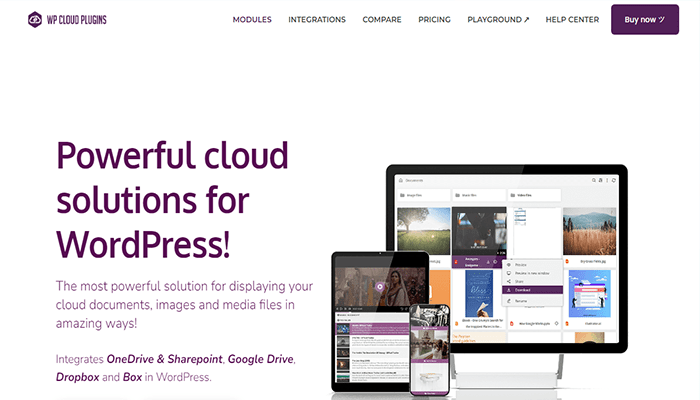This screenshot has width=700, height=400.
Task: Choose 'Preview in new window' in context menu
Action: 532,273
